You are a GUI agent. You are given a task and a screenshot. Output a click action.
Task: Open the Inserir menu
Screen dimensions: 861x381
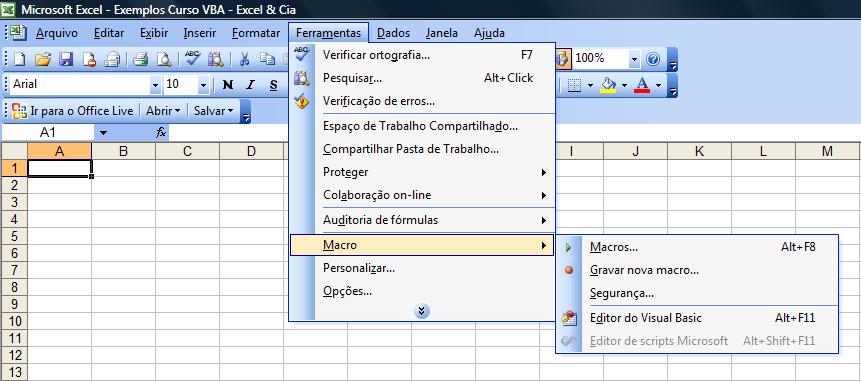pos(199,33)
